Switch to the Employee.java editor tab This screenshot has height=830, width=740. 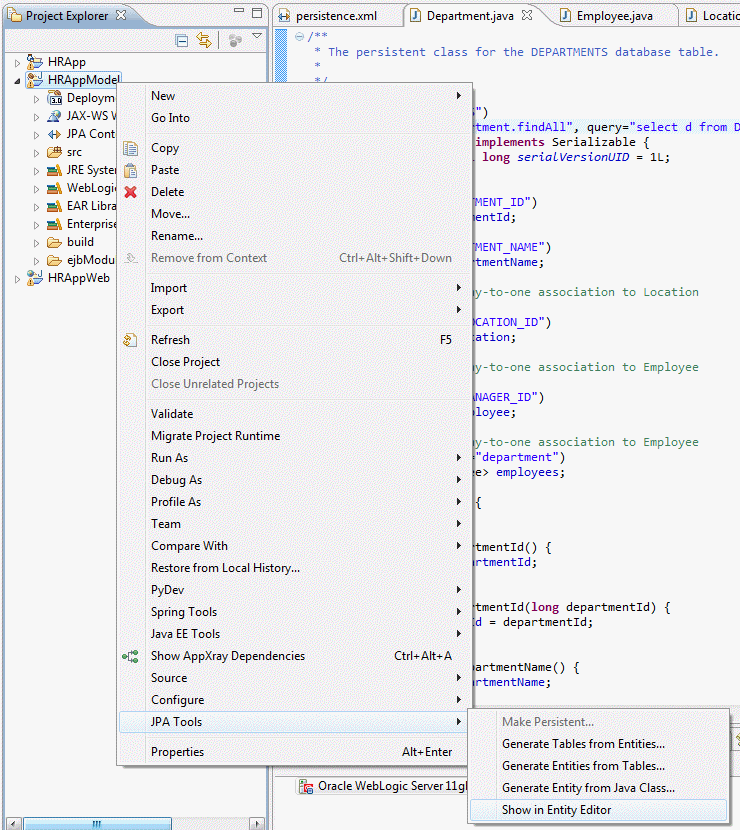[614, 16]
